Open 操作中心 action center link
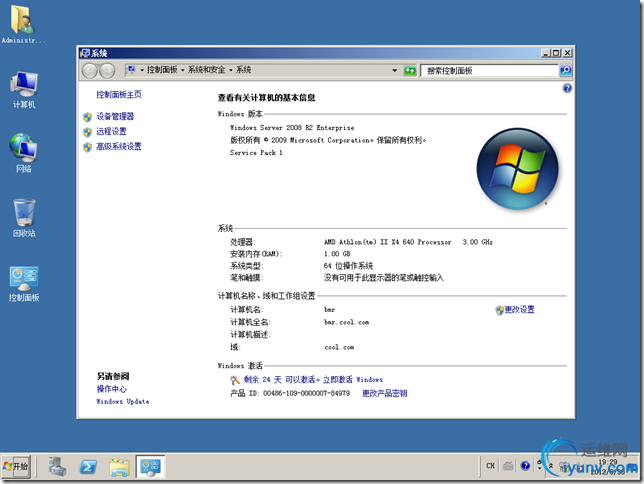 (111, 389)
